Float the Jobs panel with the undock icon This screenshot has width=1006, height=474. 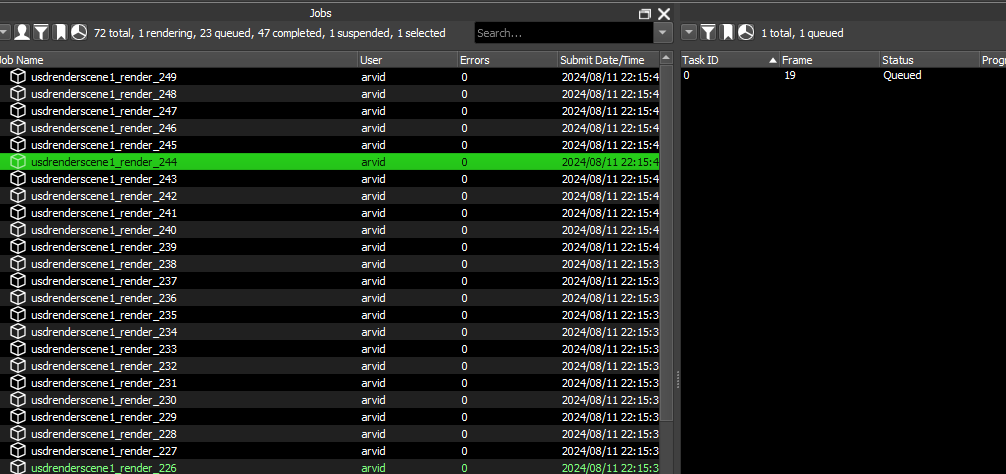pos(645,13)
